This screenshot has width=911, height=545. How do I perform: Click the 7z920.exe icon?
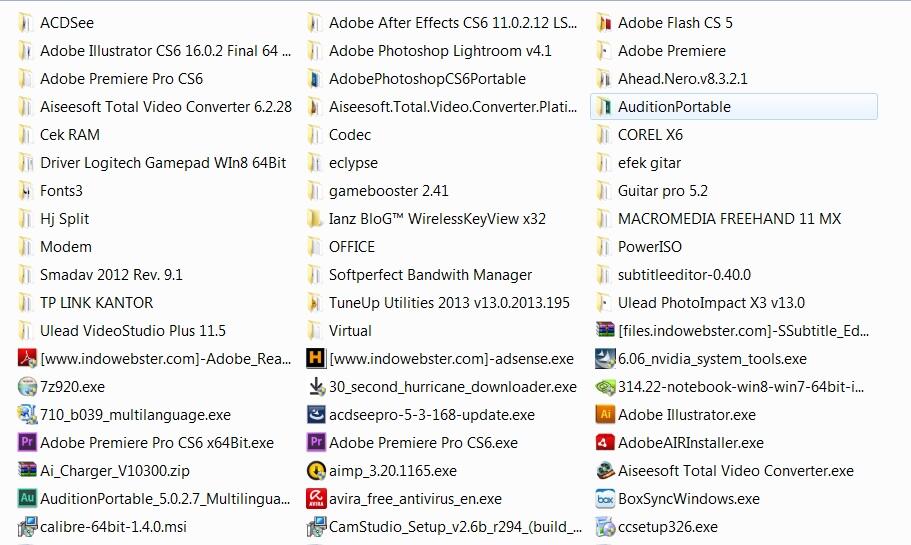pos(27,386)
